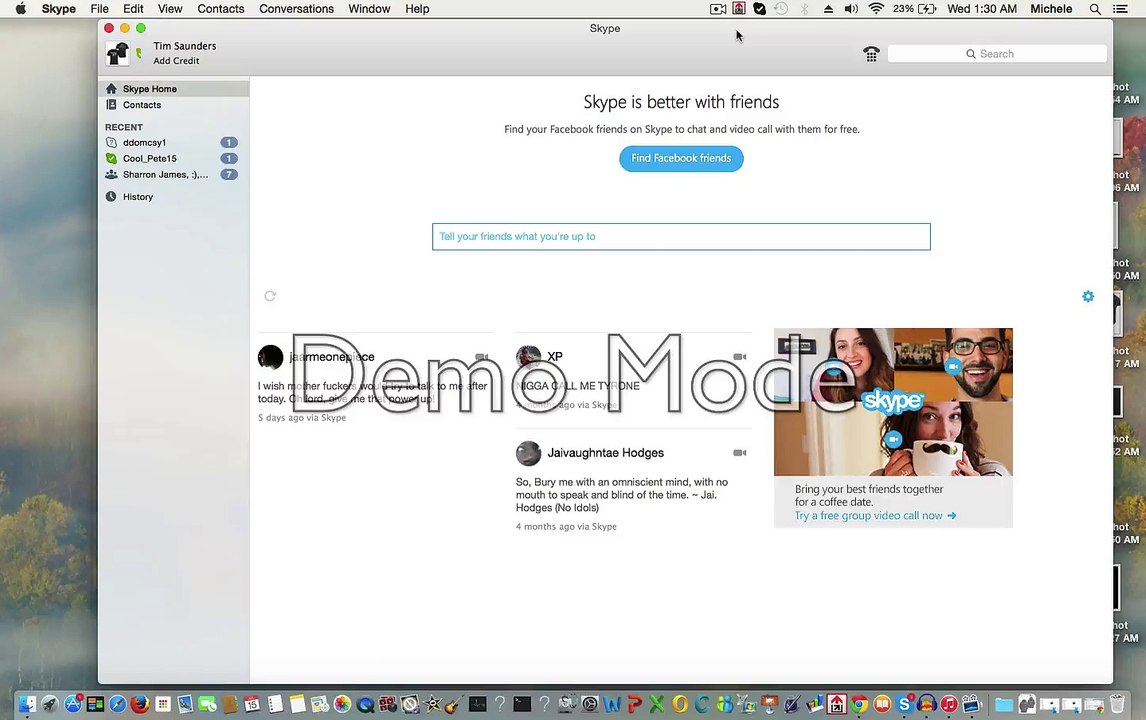Open the Help menu
Image resolution: width=1146 pixels, height=720 pixels.
tap(417, 9)
